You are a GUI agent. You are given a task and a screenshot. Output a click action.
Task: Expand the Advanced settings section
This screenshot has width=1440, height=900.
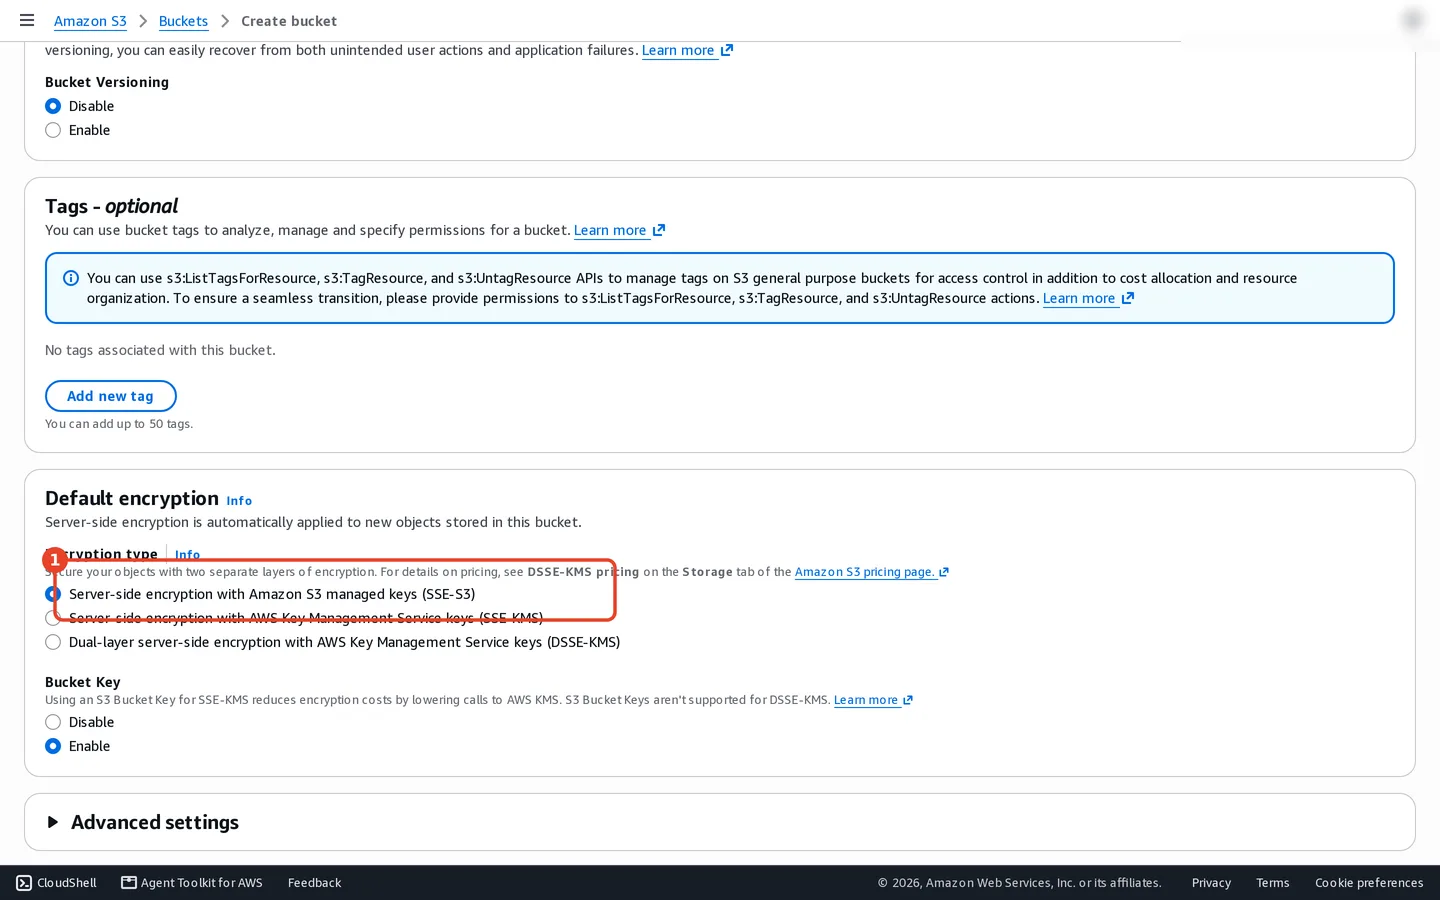[142, 822]
